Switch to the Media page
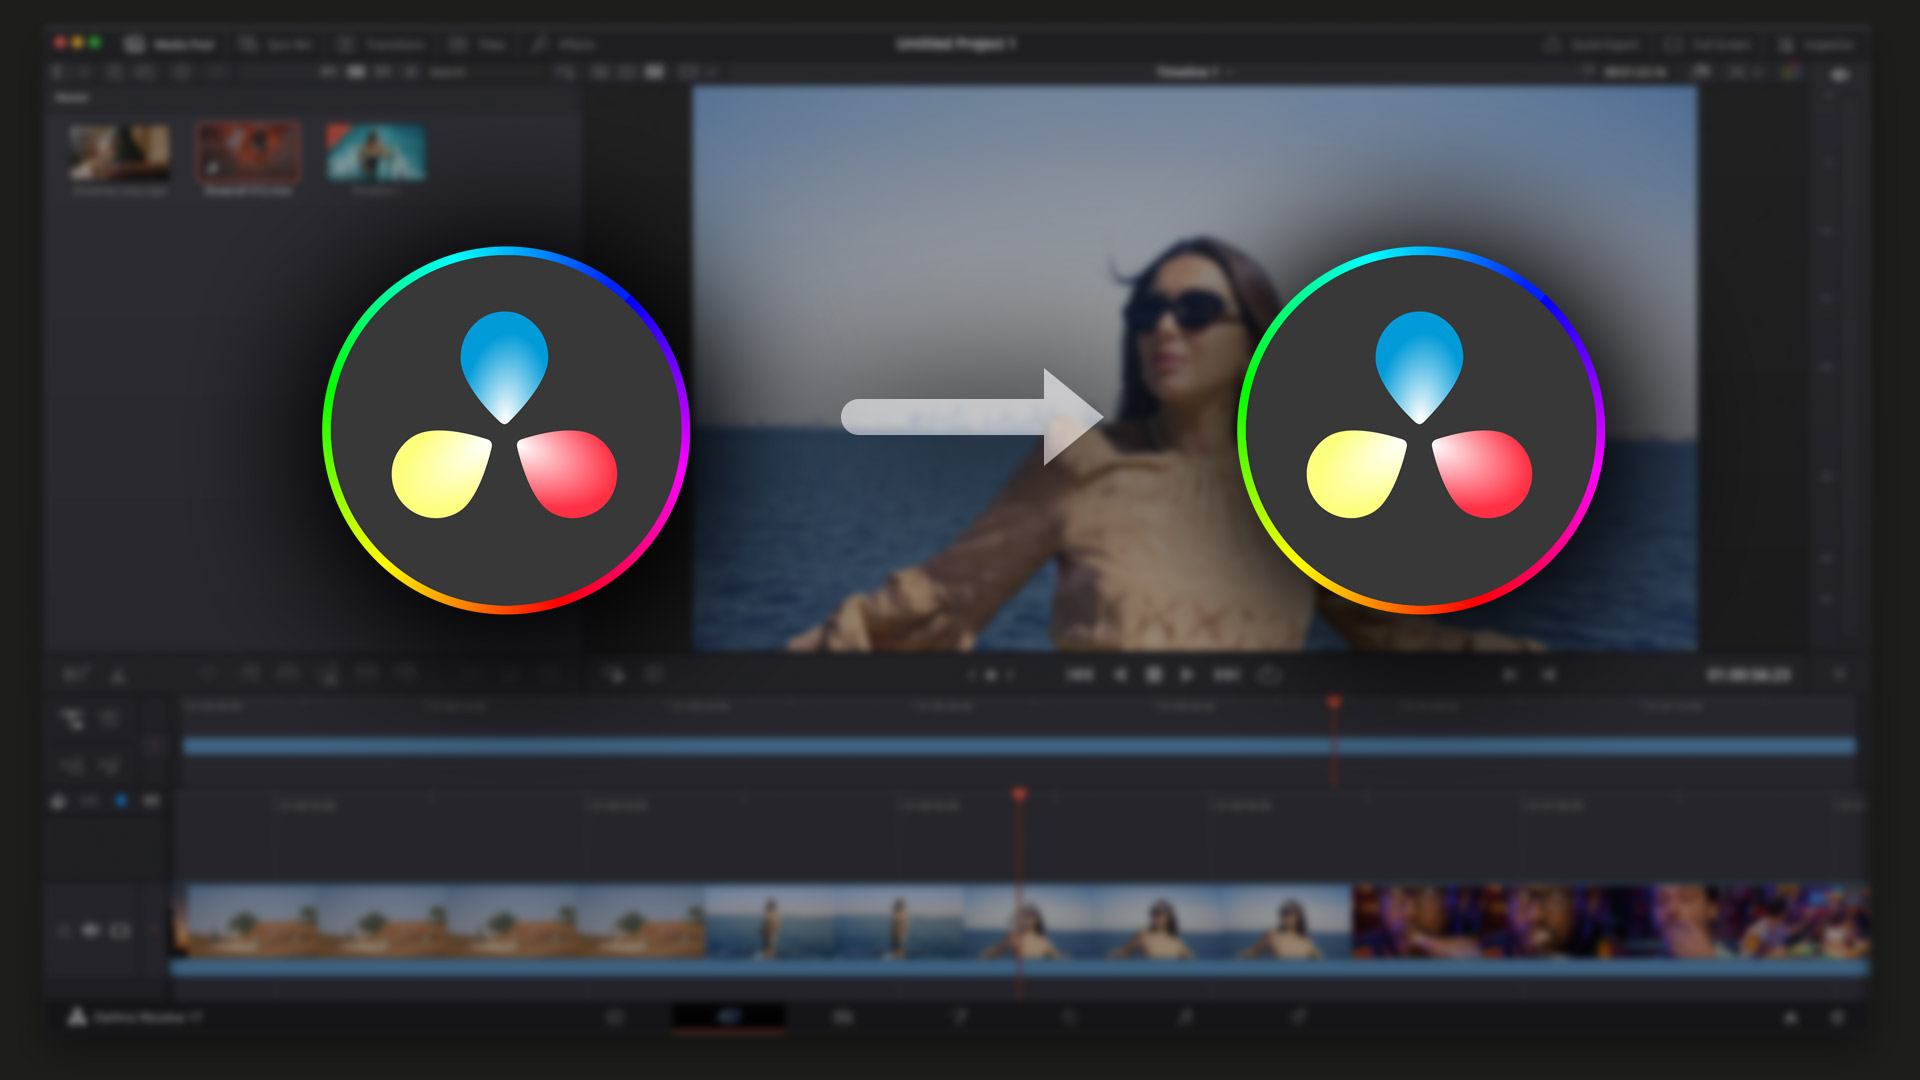 tap(615, 1017)
